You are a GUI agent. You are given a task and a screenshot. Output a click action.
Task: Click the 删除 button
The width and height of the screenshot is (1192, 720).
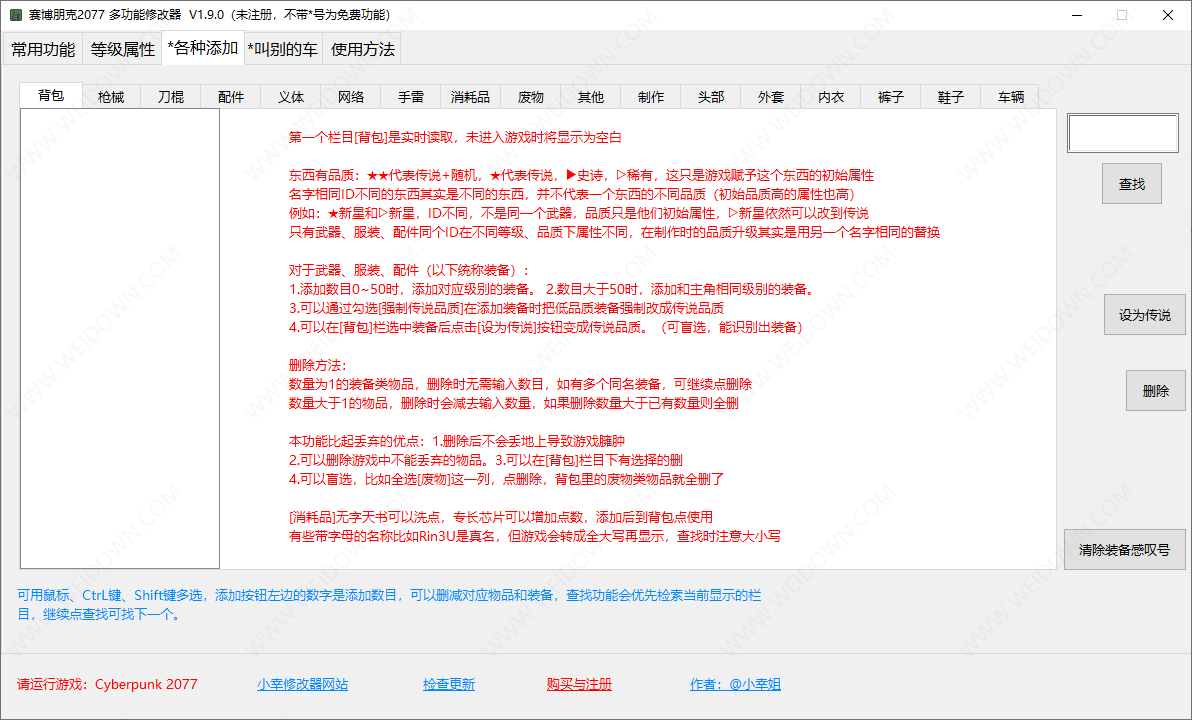pos(1155,391)
